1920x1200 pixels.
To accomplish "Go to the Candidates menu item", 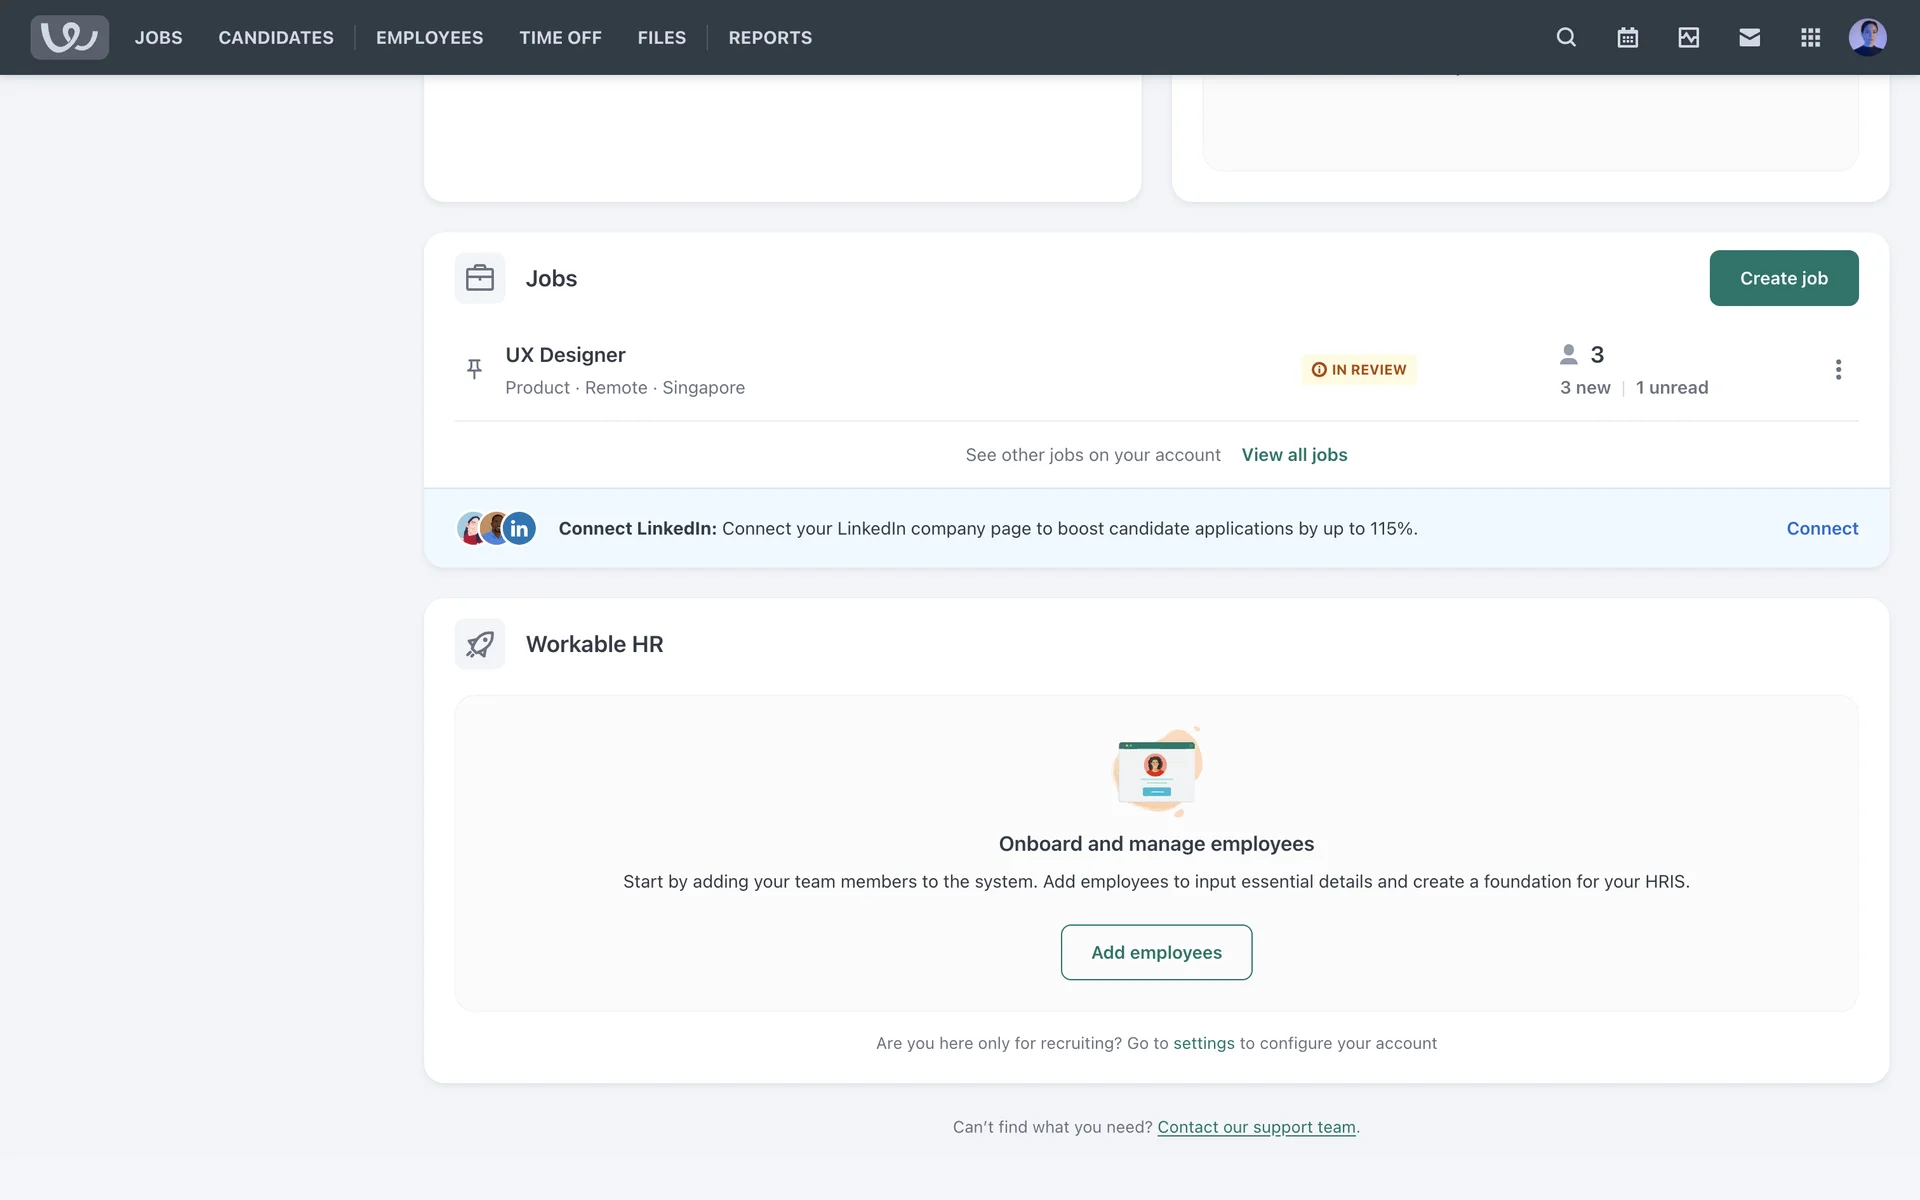I will [x=276, y=38].
